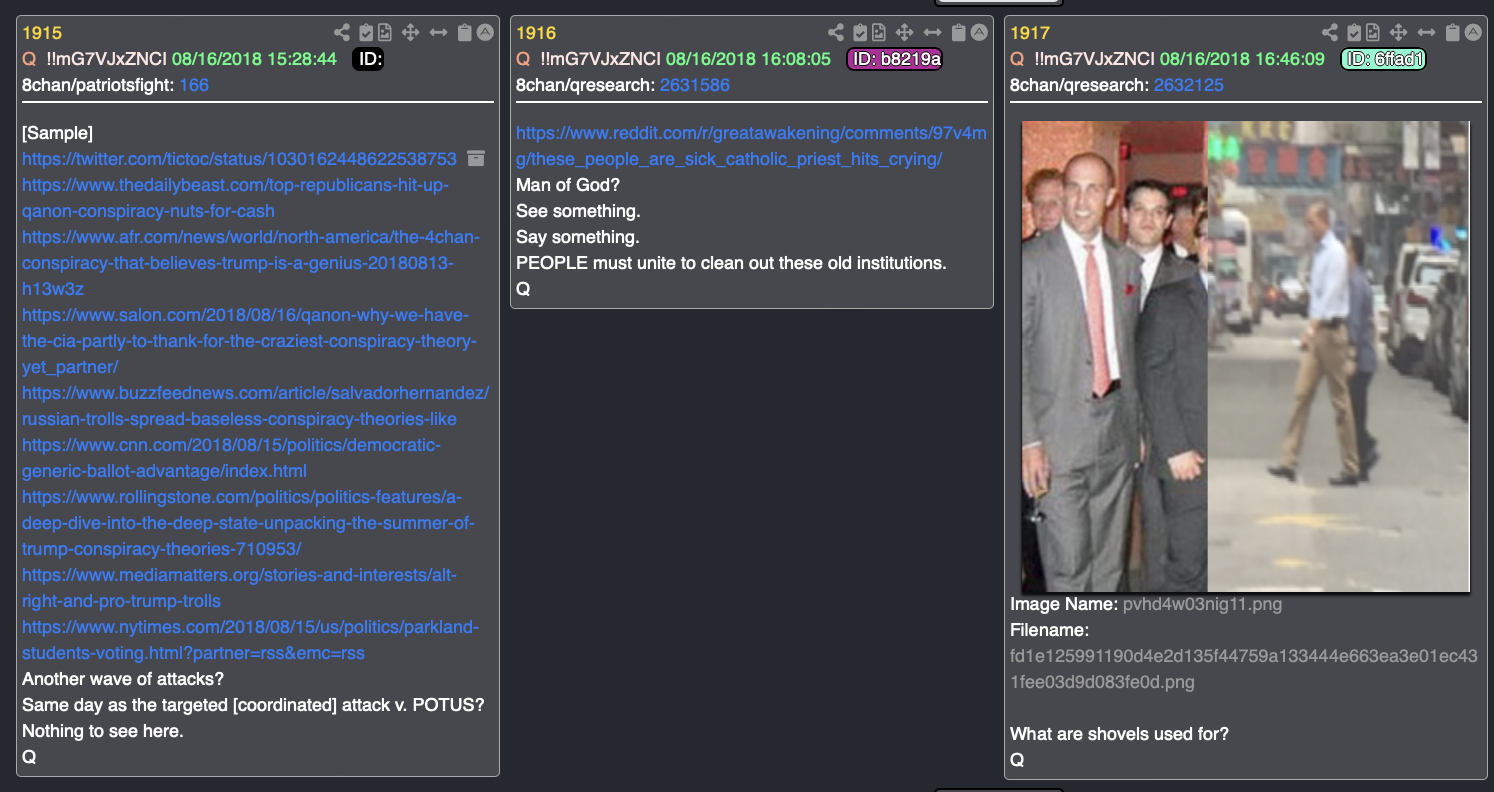Viewport: 1494px width, 792px height.
Task: Click the clipboard-check icon on post 1916
Action: click(x=859, y=33)
